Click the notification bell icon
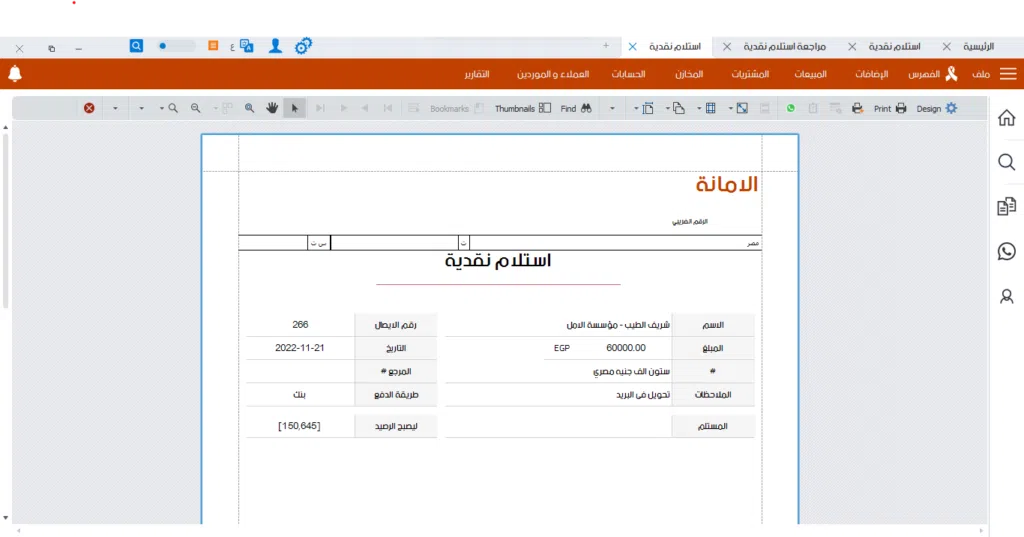 [x=15, y=74]
